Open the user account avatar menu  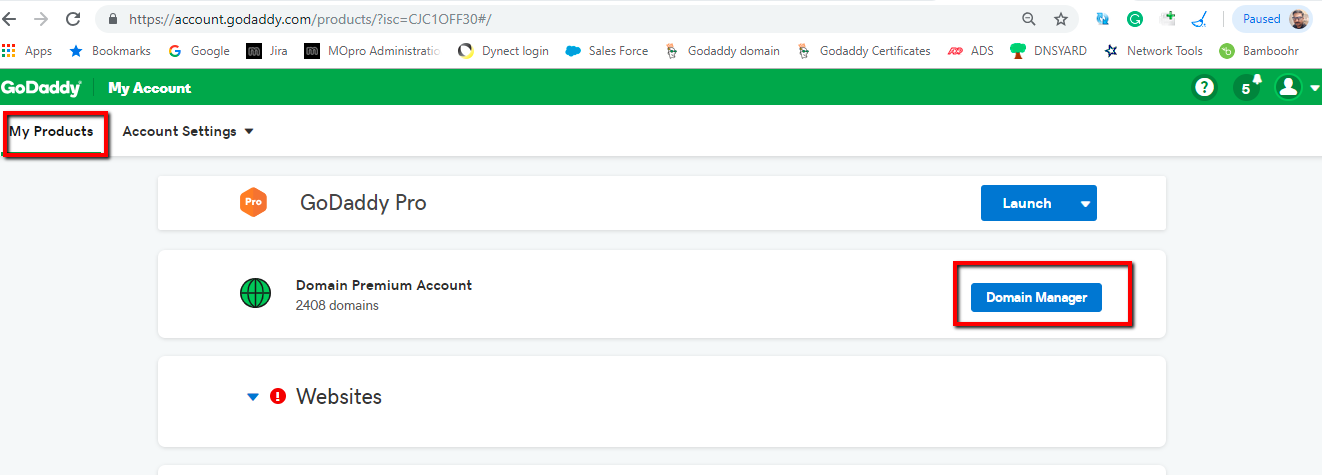point(1297,88)
